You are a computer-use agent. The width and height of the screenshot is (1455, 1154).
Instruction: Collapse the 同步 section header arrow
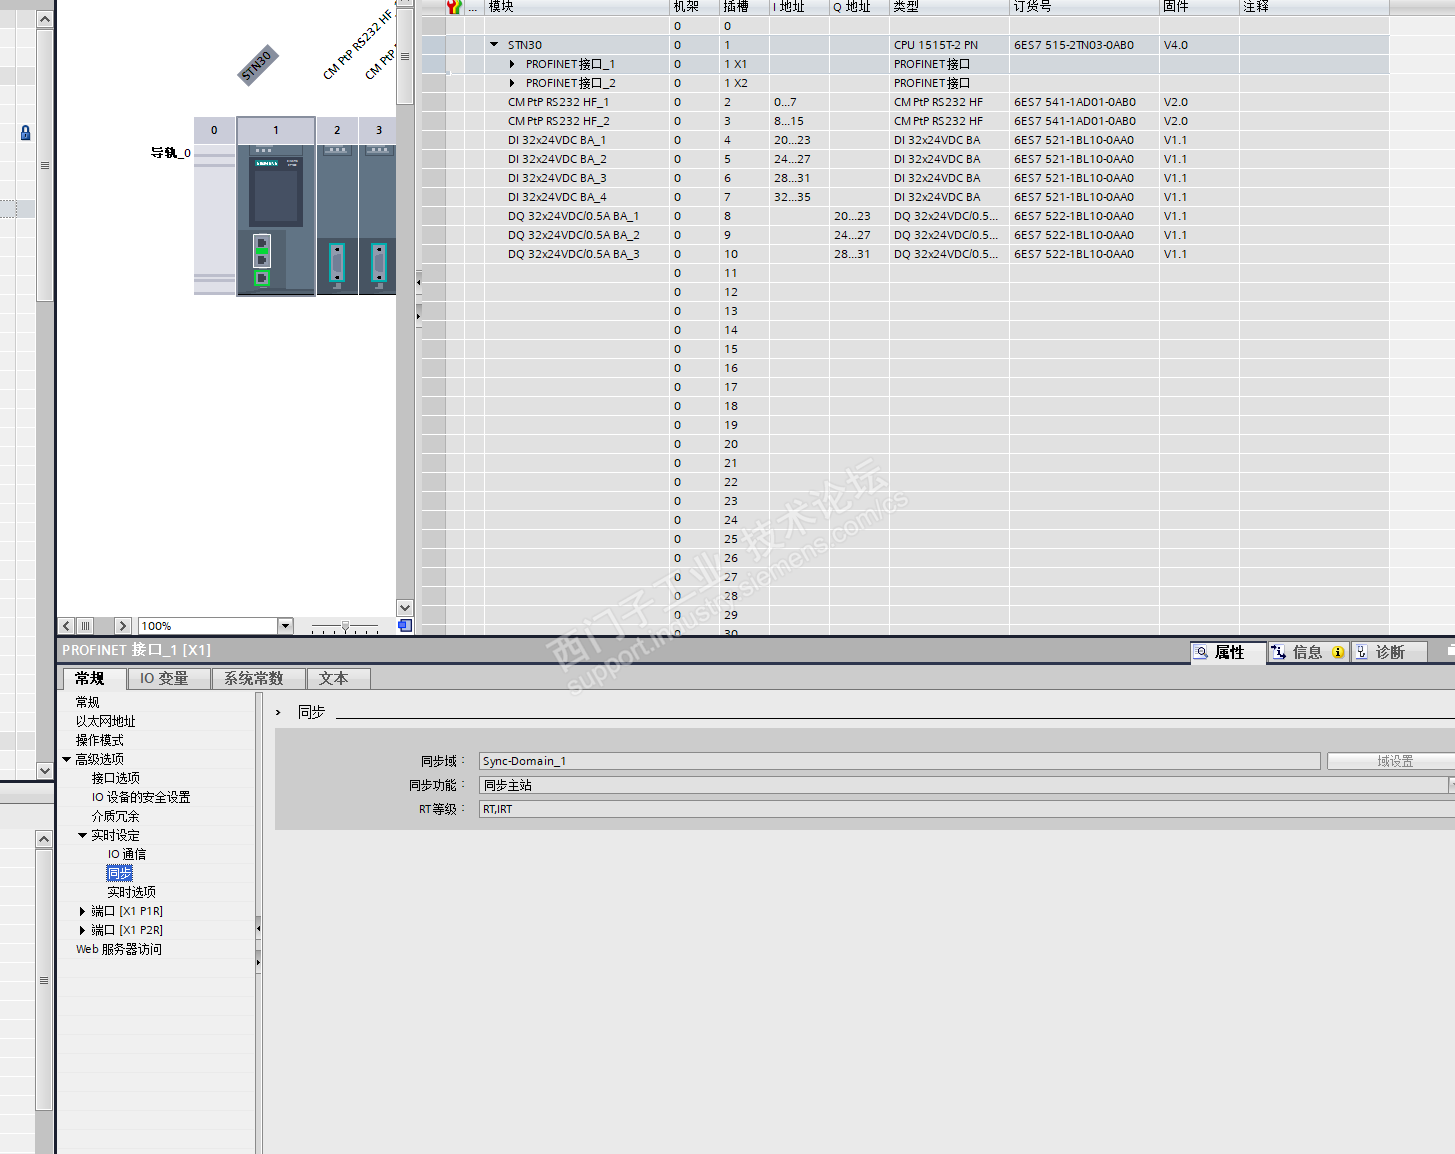[278, 712]
